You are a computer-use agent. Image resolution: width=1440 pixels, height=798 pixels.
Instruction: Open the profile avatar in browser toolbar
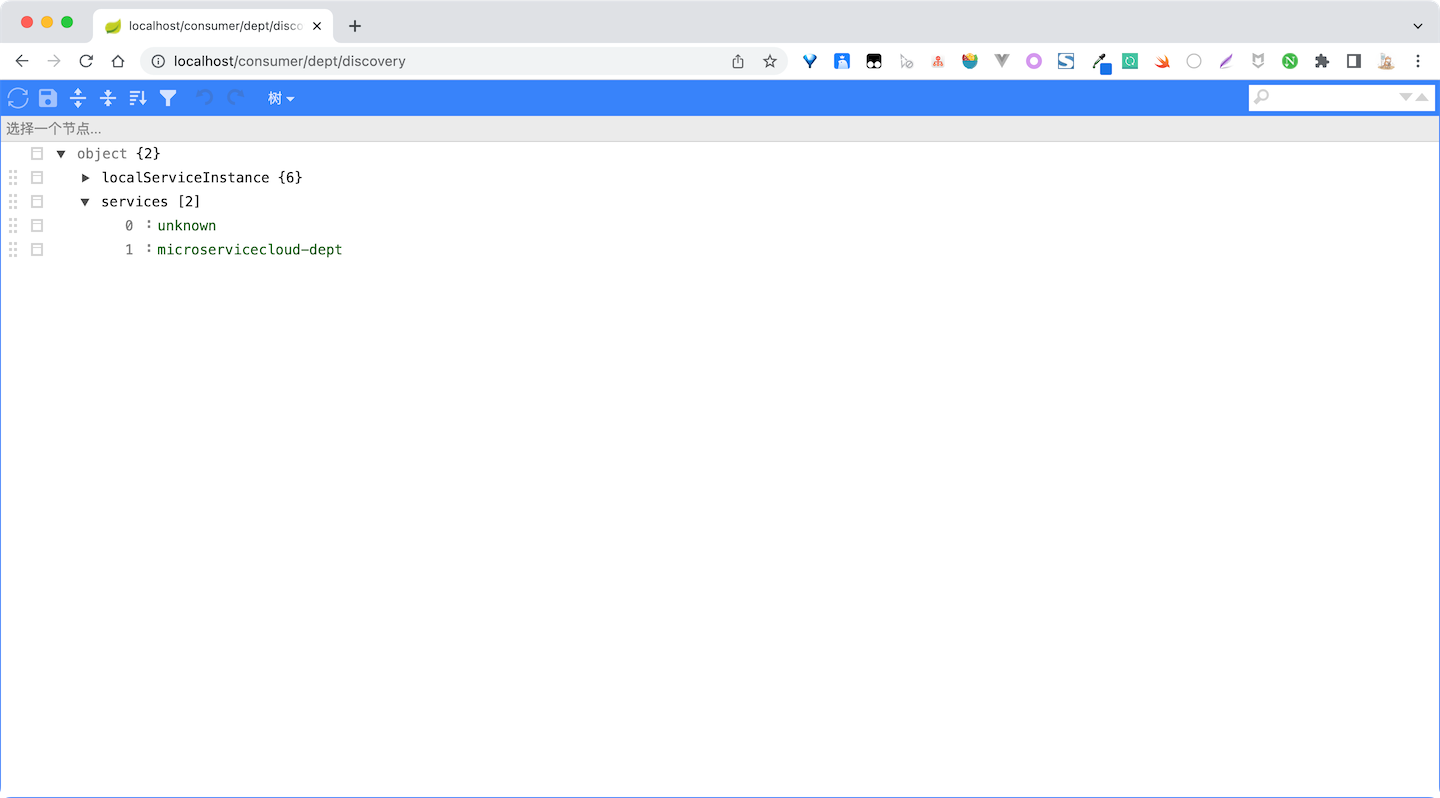click(x=1386, y=61)
